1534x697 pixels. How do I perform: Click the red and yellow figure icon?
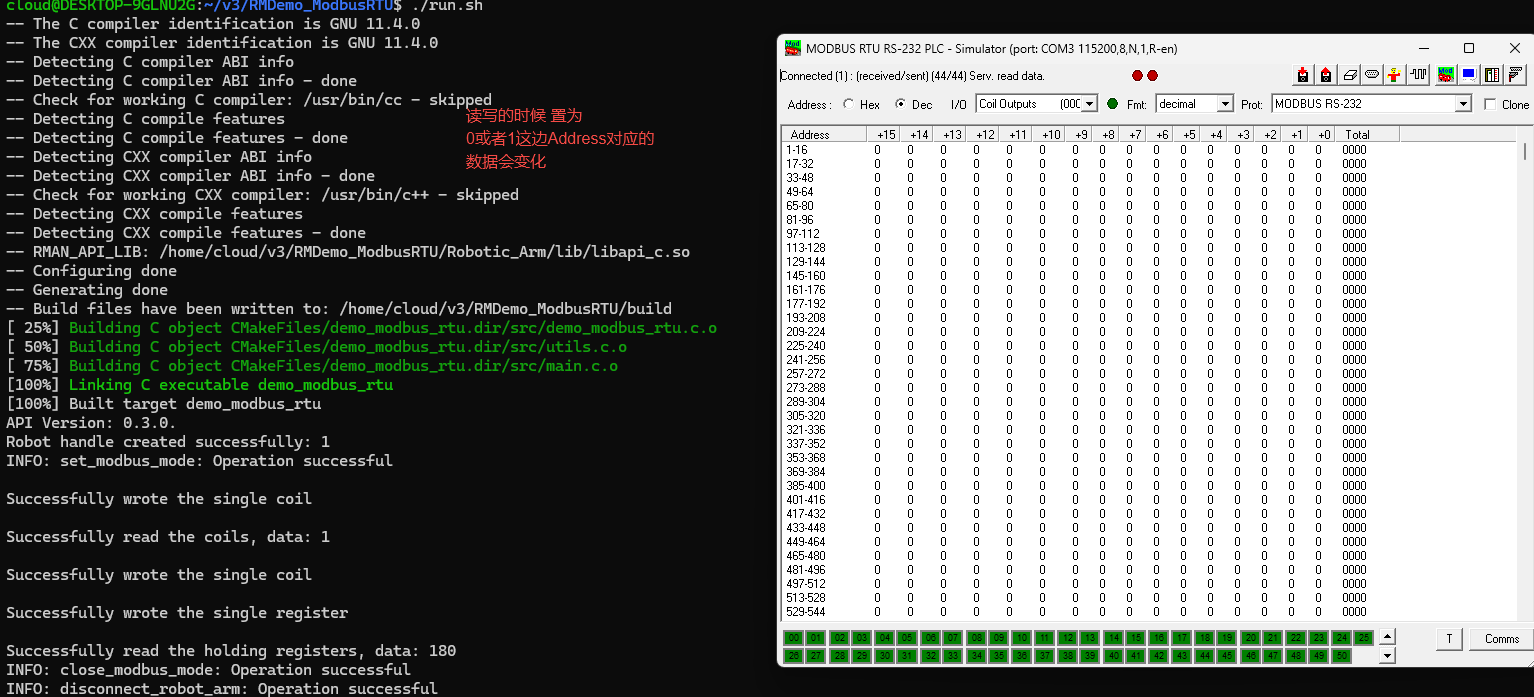pyautogui.click(x=1395, y=75)
